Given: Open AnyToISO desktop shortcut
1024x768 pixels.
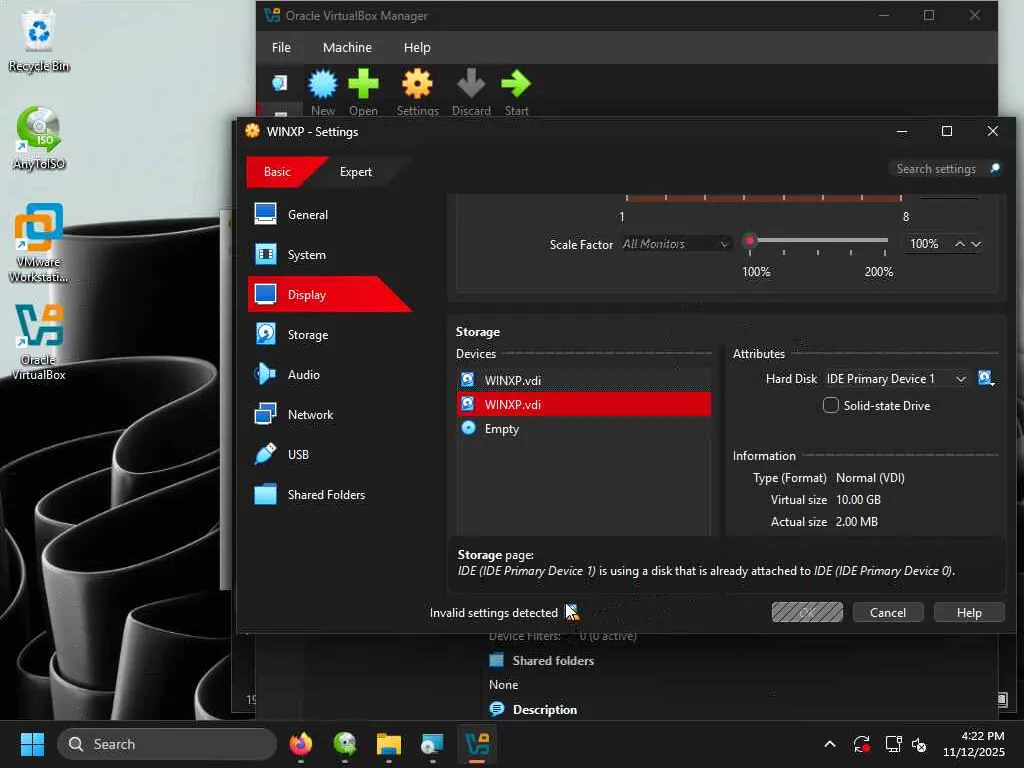Looking at the screenshot, I should pos(39,138).
